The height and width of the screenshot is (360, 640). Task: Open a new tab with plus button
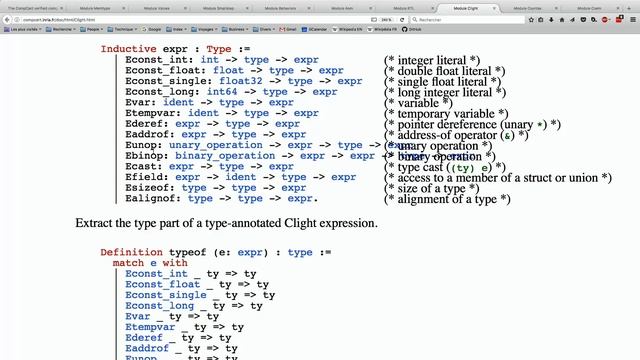[x=629, y=8]
